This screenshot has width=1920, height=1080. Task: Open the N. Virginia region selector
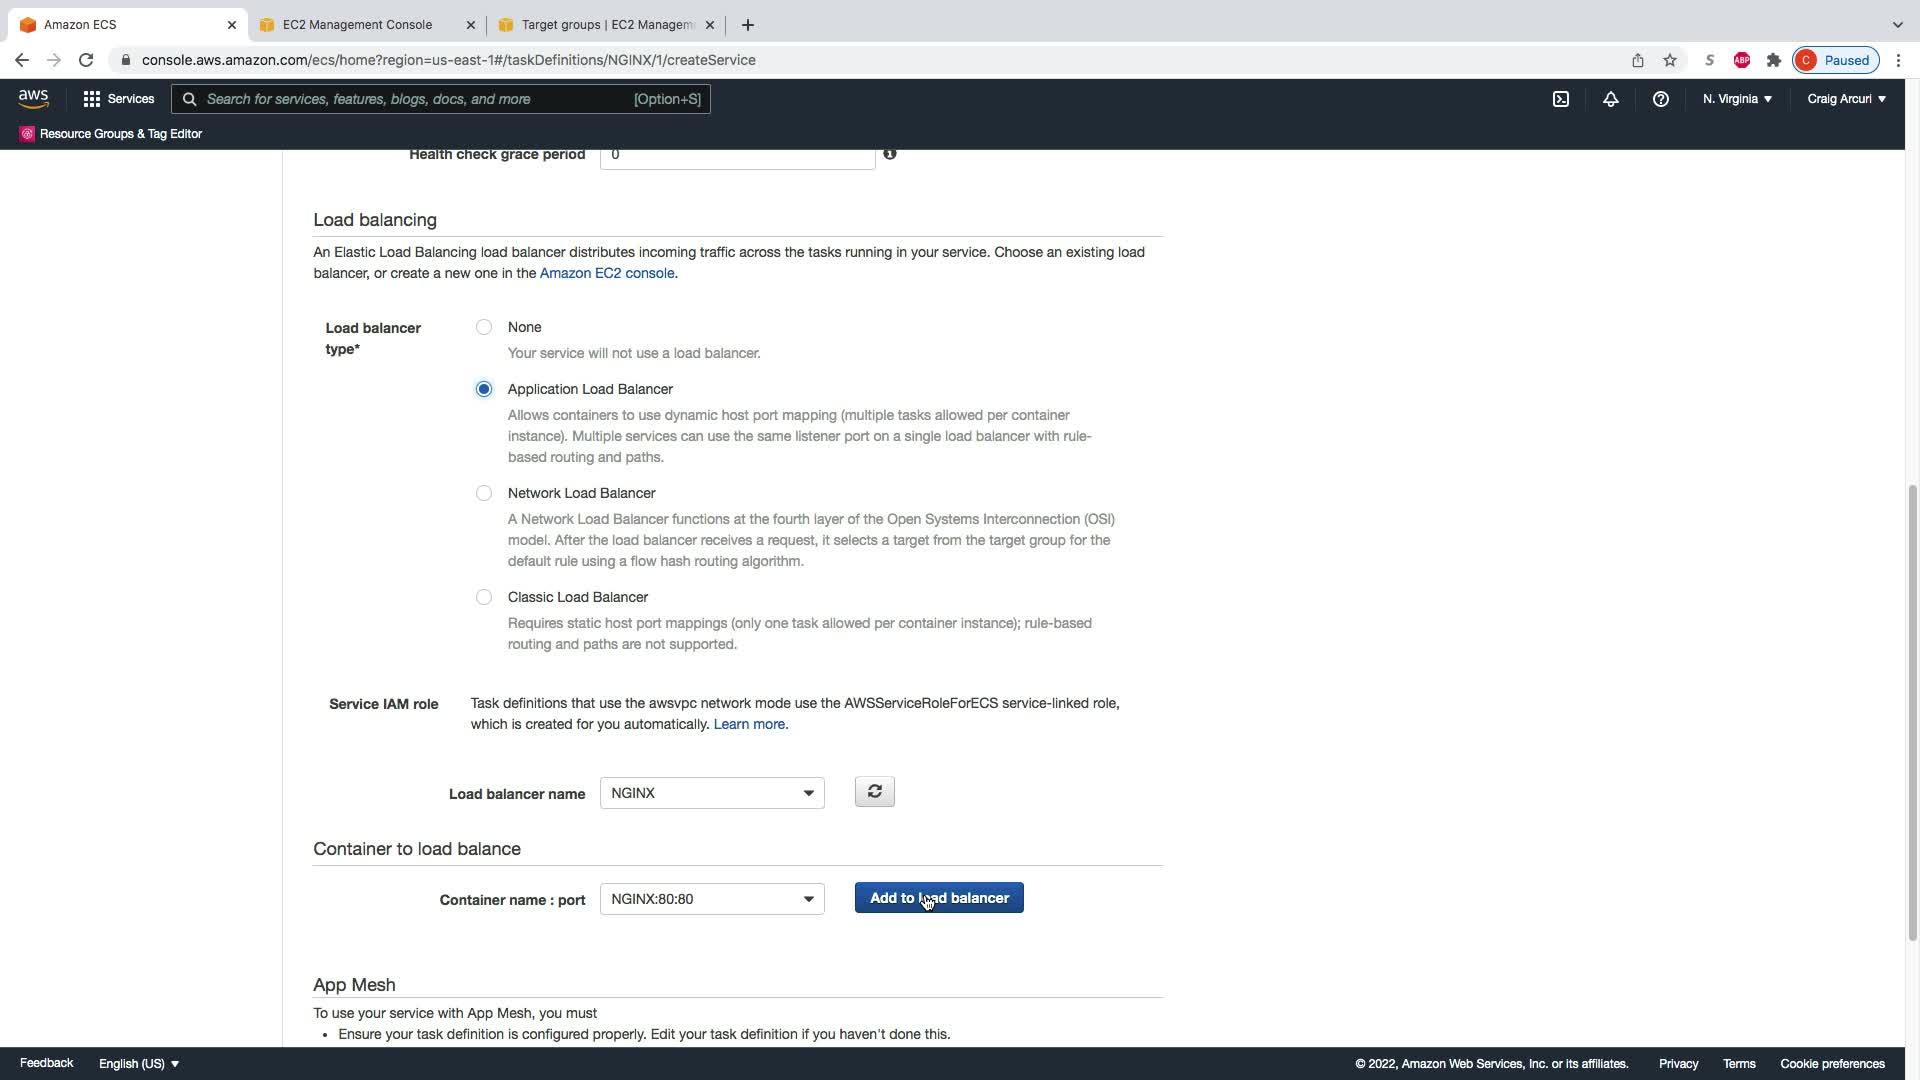coord(1737,99)
